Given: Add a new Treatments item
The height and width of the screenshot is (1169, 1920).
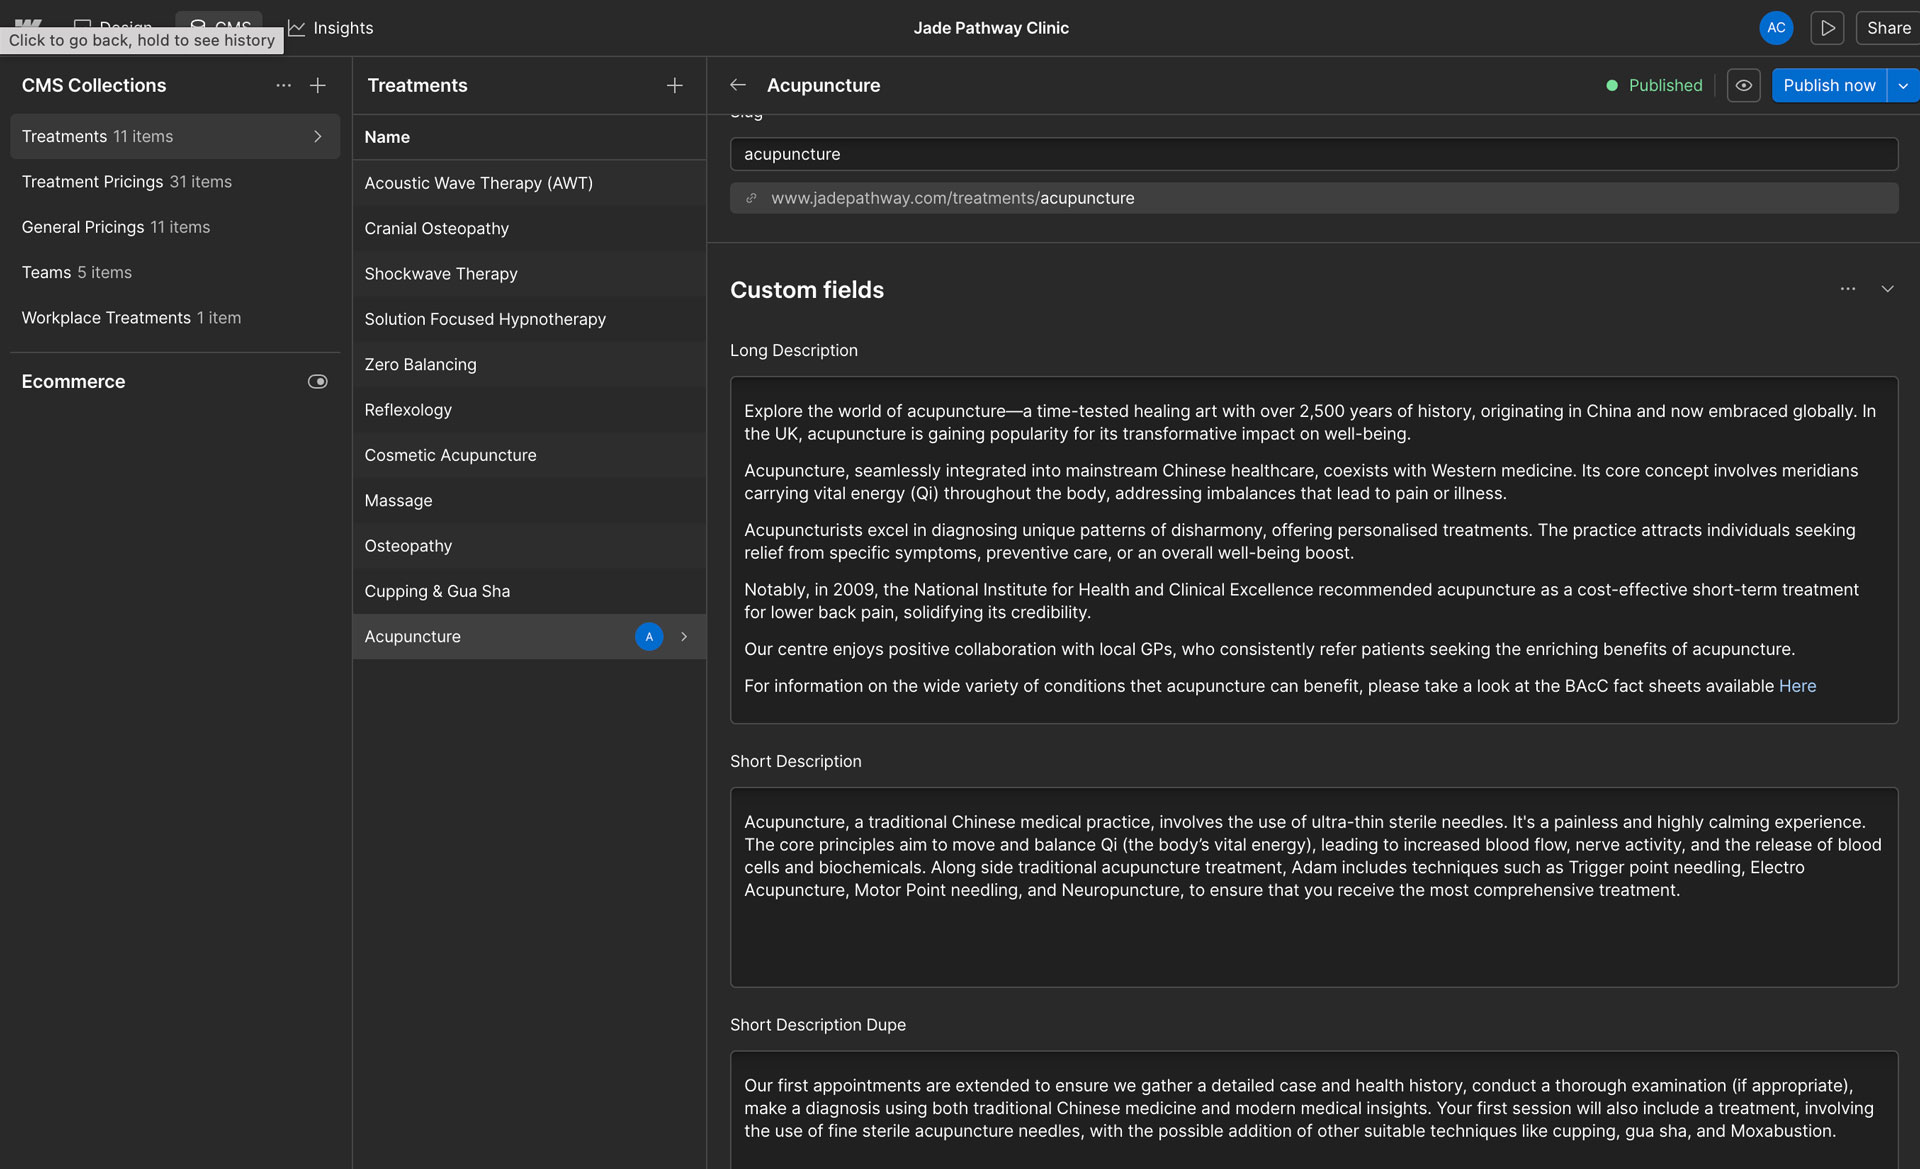Looking at the screenshot, I should click(675, 86).
